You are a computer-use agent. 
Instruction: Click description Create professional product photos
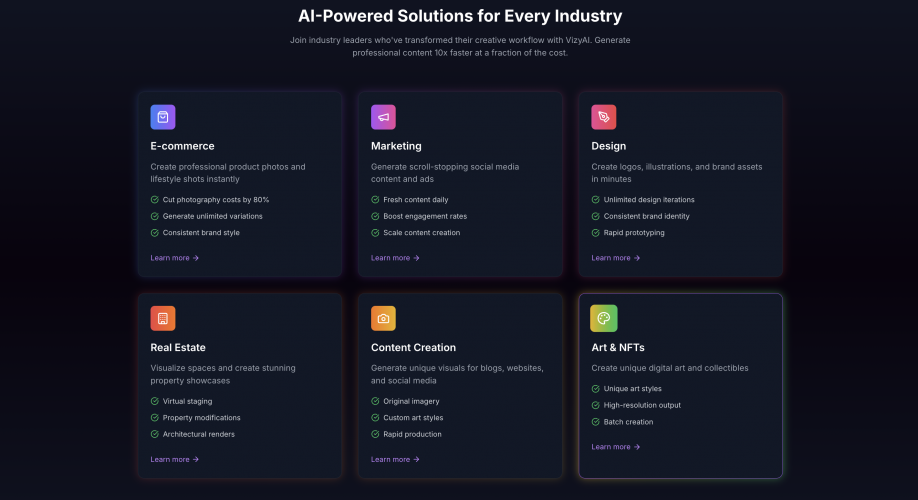(x=228, y=173)
